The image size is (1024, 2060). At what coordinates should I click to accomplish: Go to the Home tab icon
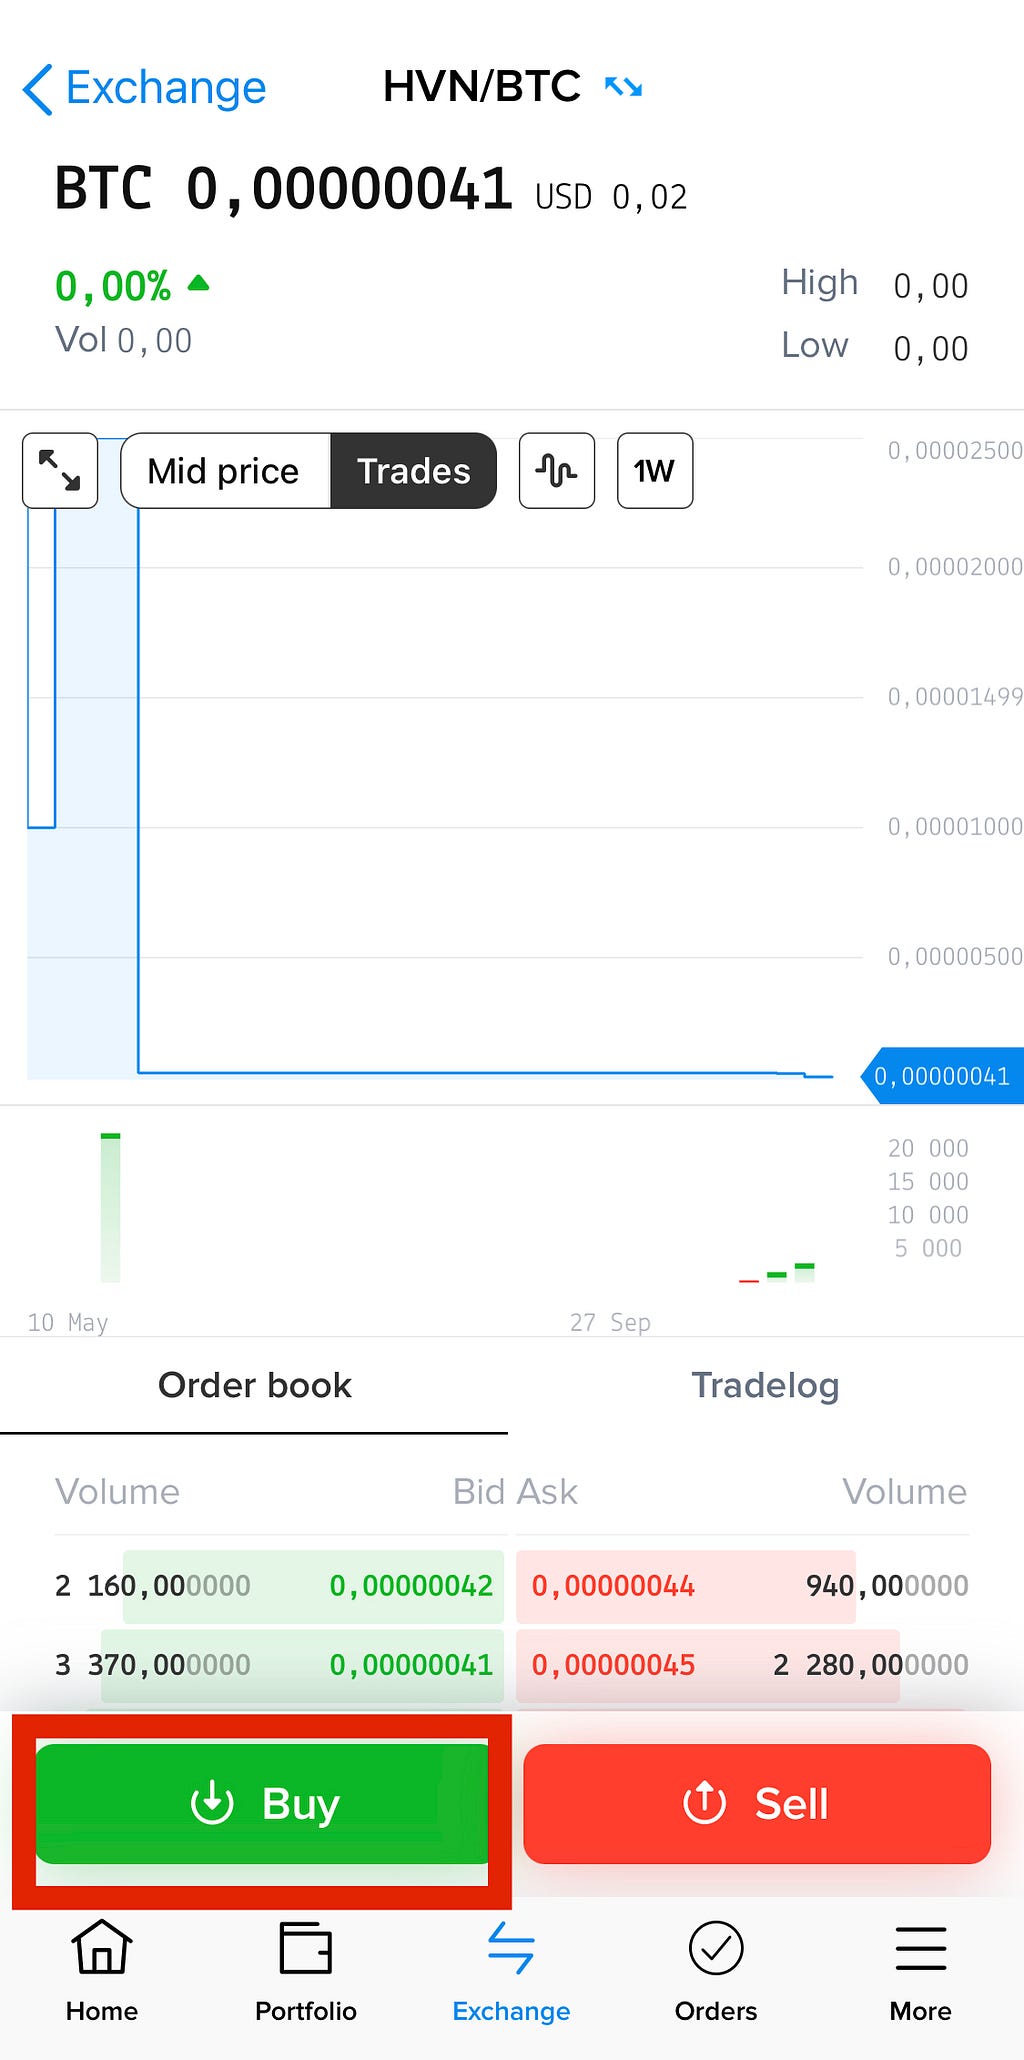[102, 1948]
